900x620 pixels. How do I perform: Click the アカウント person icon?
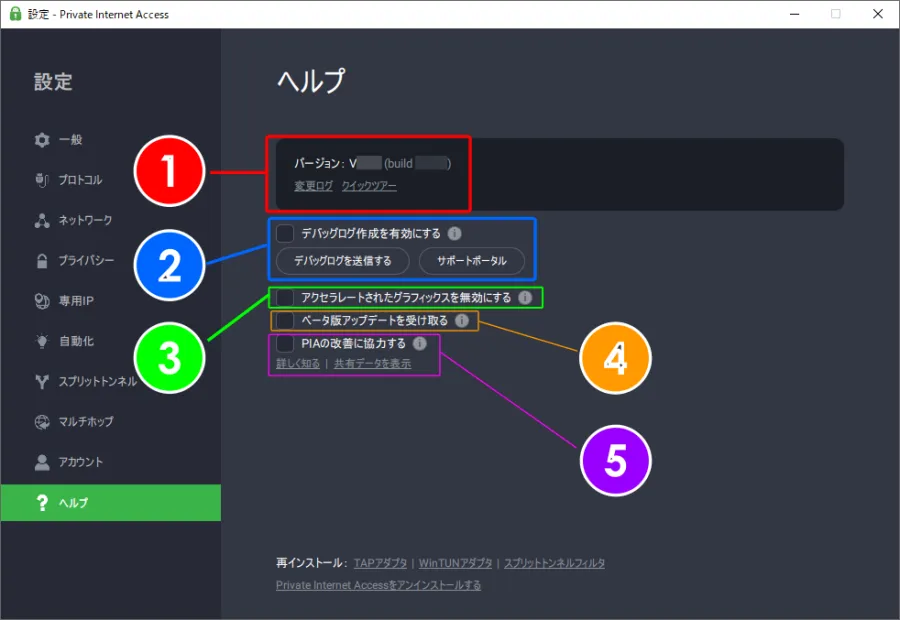pyautogui.click(x=42, y=462)
